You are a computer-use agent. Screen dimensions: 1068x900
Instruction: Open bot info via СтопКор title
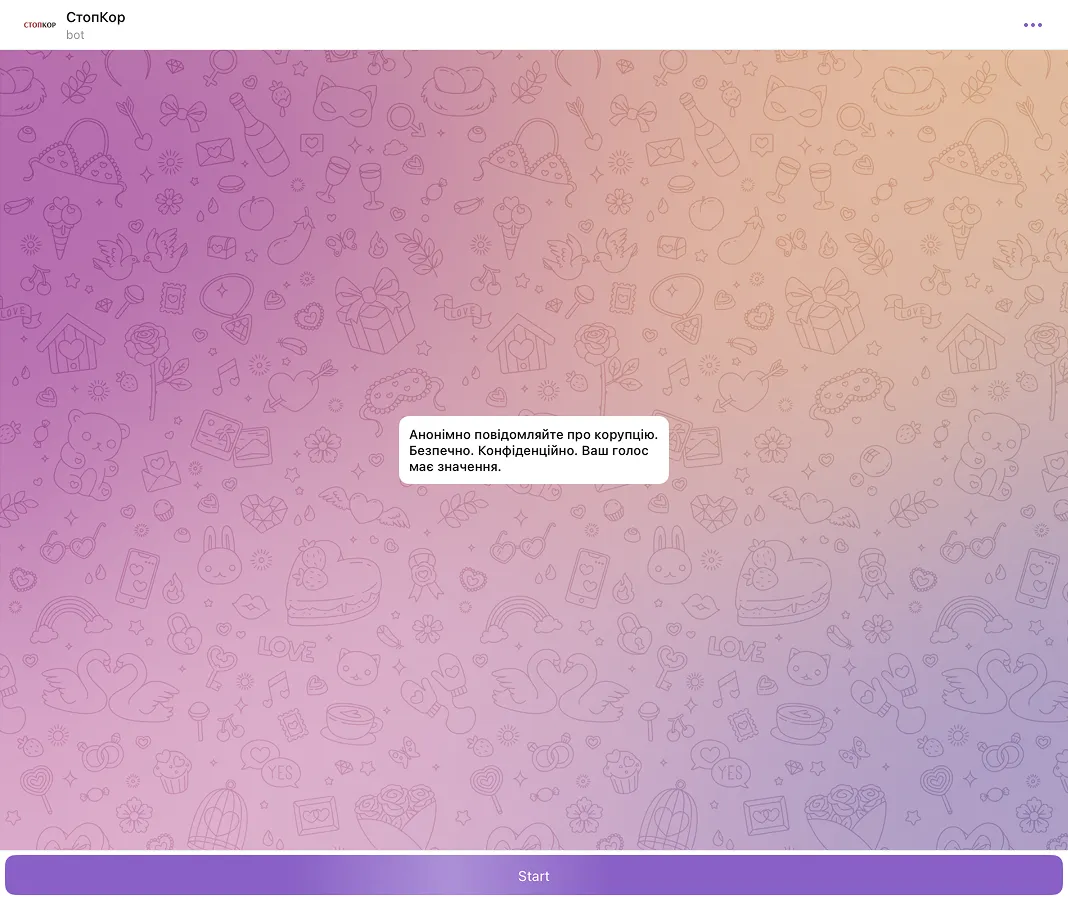click(x=95, y=17)
